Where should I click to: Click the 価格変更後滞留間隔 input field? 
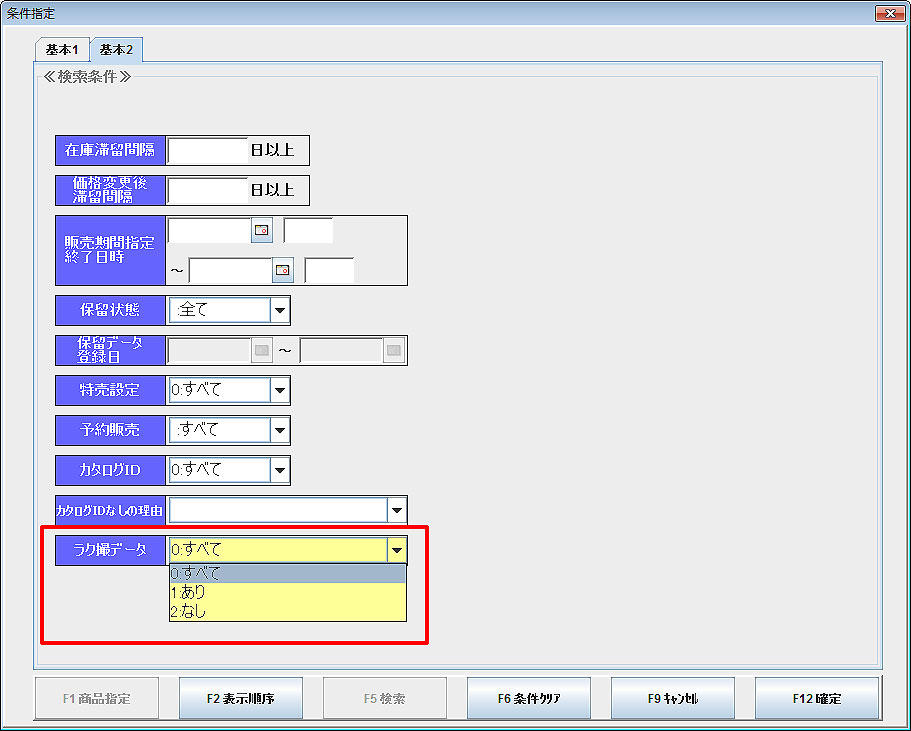207,190
